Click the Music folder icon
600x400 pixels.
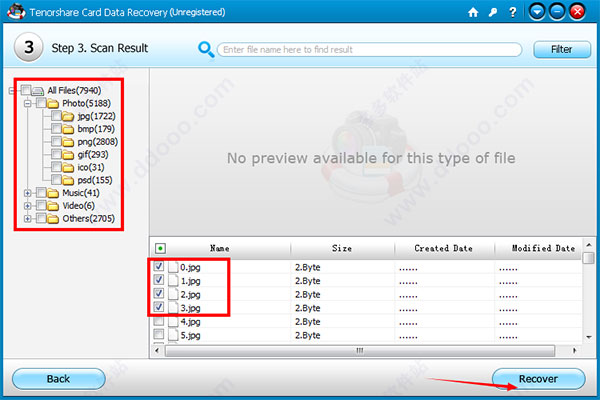(x=53, y=193)
